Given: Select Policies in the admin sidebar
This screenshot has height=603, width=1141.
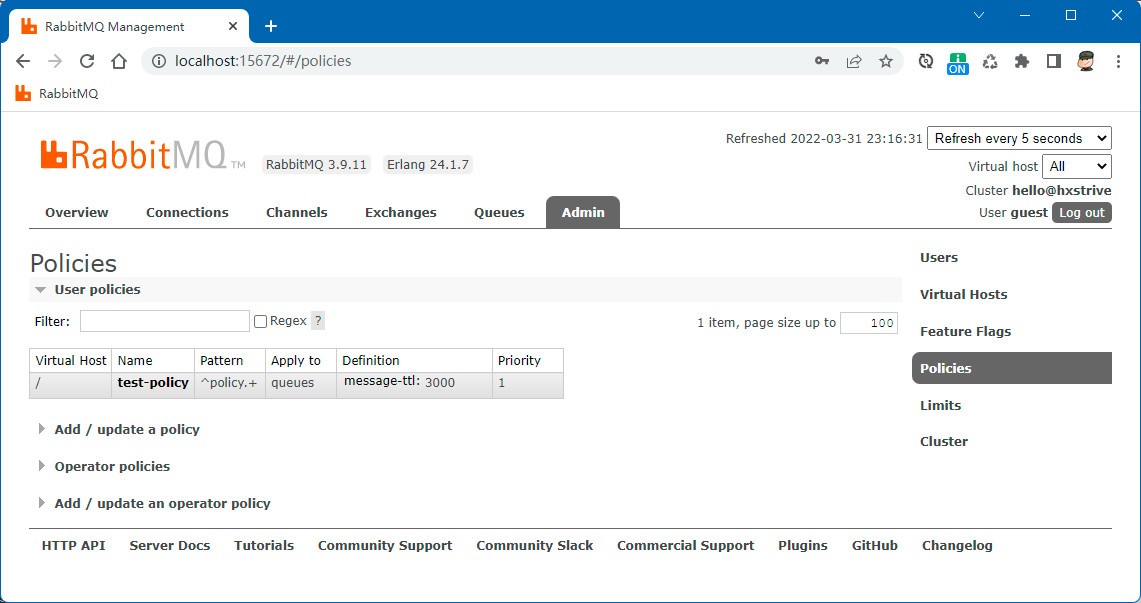Looking at the screenshot, I should coord(1011,368).
